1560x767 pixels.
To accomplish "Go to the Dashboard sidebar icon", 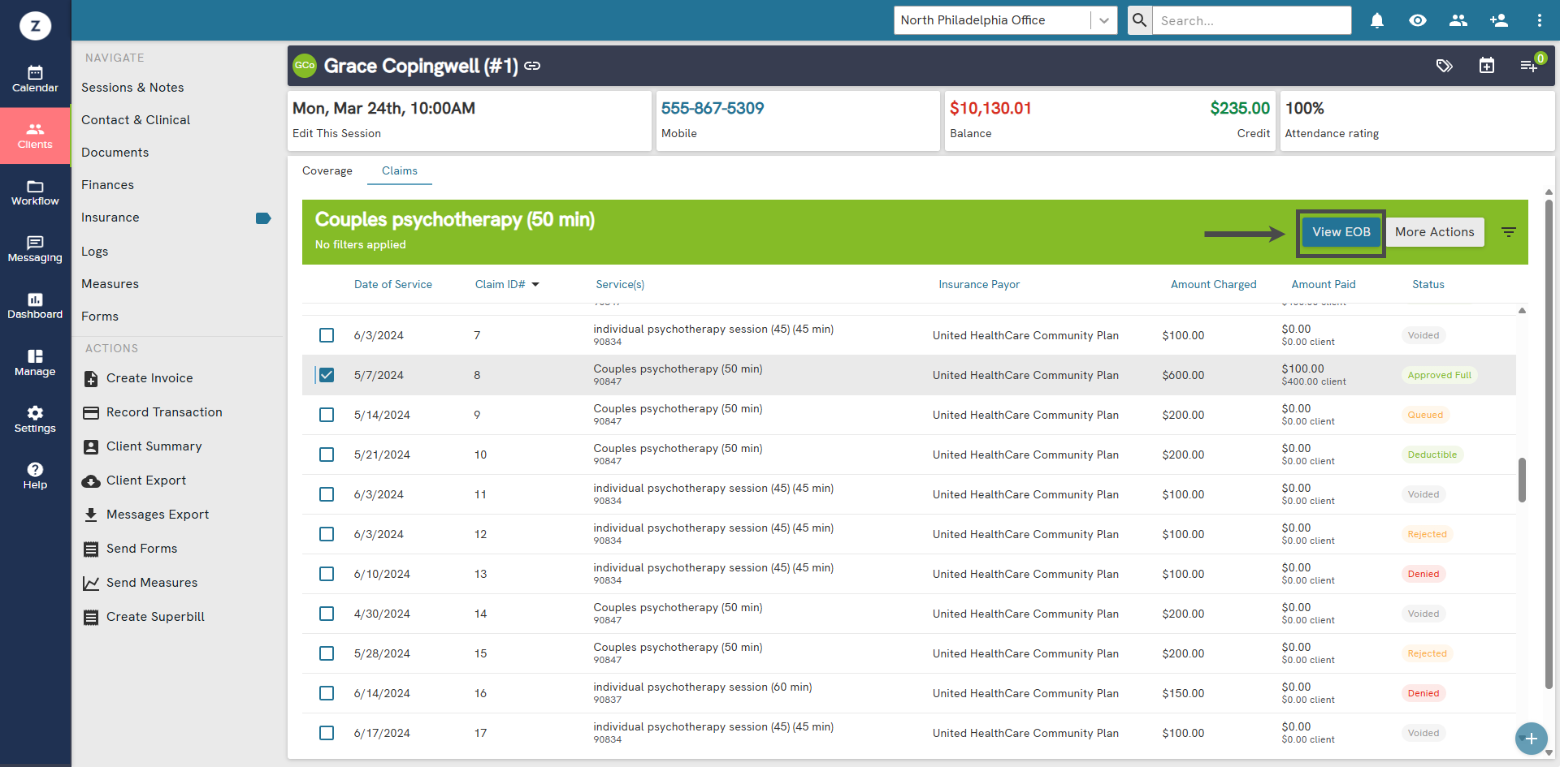I will tap(35, 306).
